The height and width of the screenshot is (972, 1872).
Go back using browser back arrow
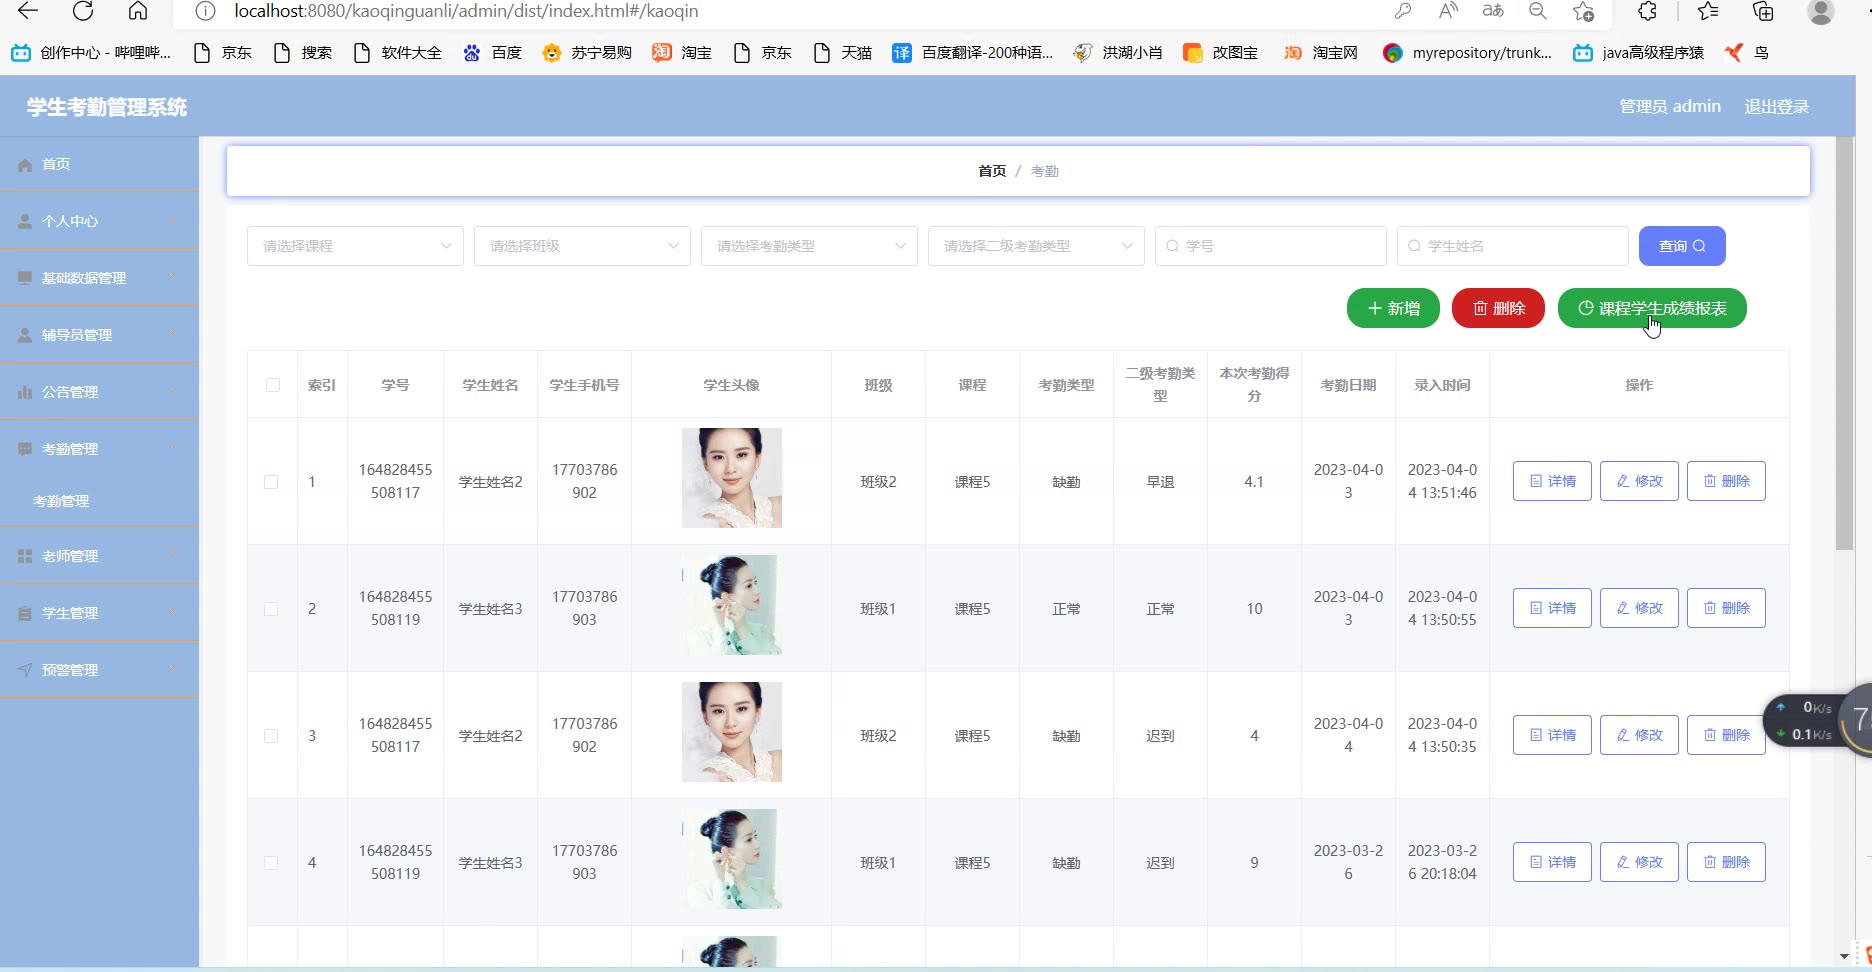click(28, 11)
